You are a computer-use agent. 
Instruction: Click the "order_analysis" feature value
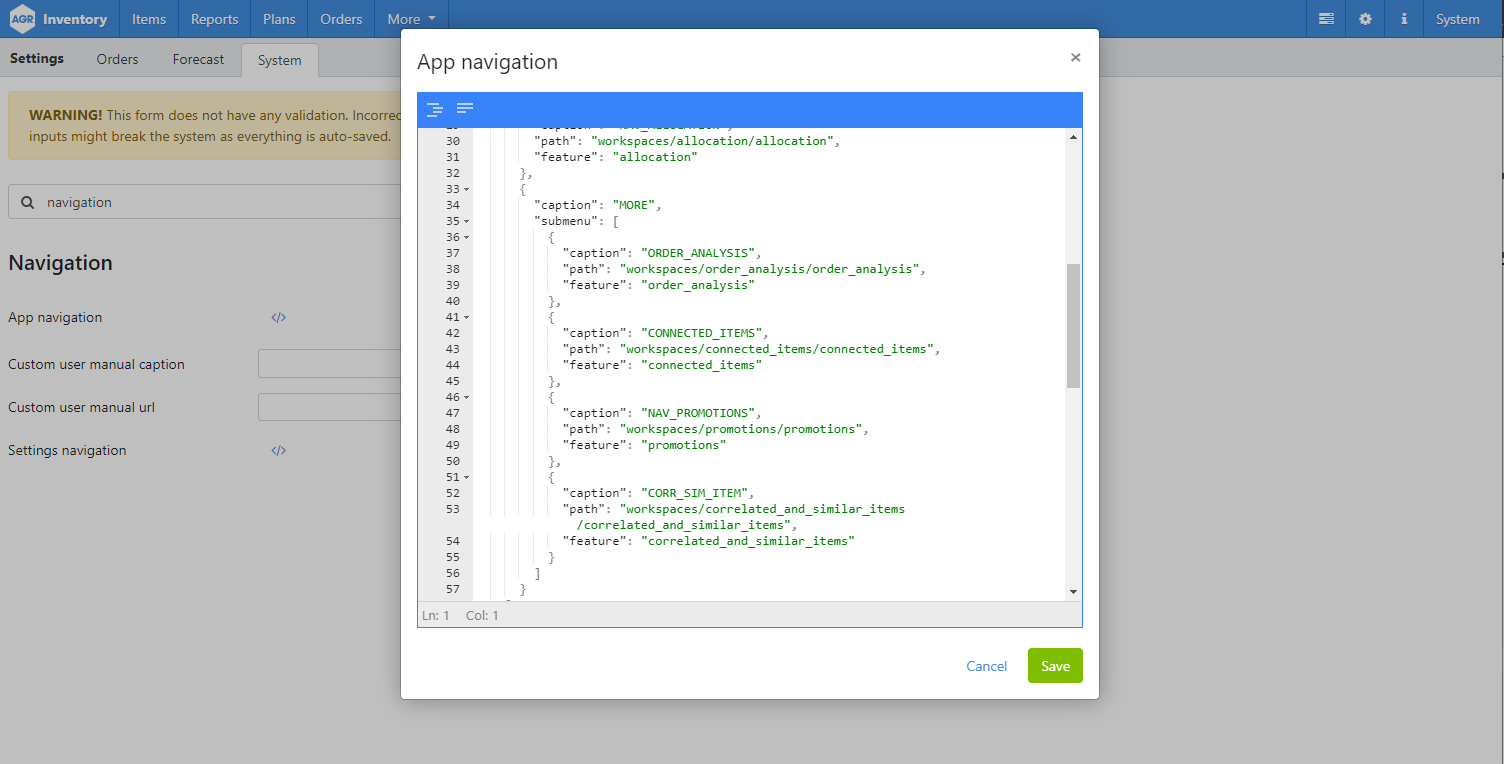(698, 285)
